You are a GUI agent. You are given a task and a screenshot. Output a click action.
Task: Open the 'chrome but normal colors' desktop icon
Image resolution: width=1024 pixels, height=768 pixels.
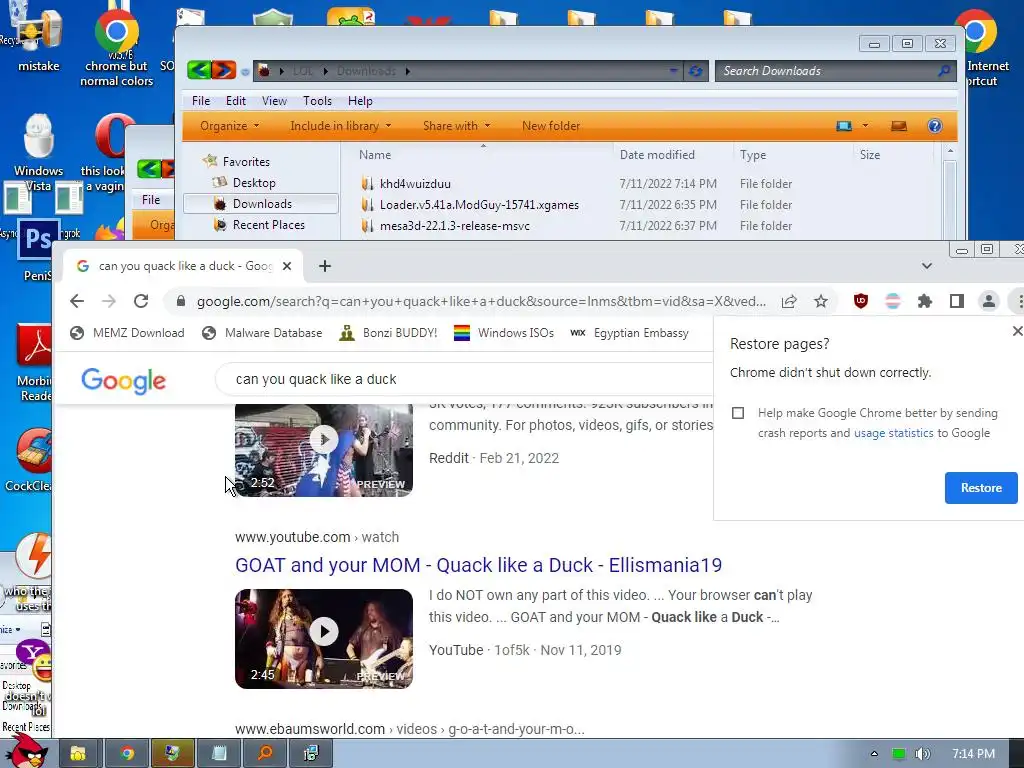coord(116,46)
